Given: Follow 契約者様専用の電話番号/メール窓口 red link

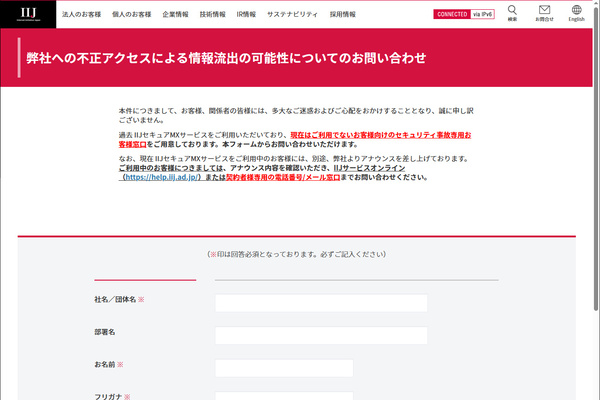Looking at the screenshot, I should point(283,177).
